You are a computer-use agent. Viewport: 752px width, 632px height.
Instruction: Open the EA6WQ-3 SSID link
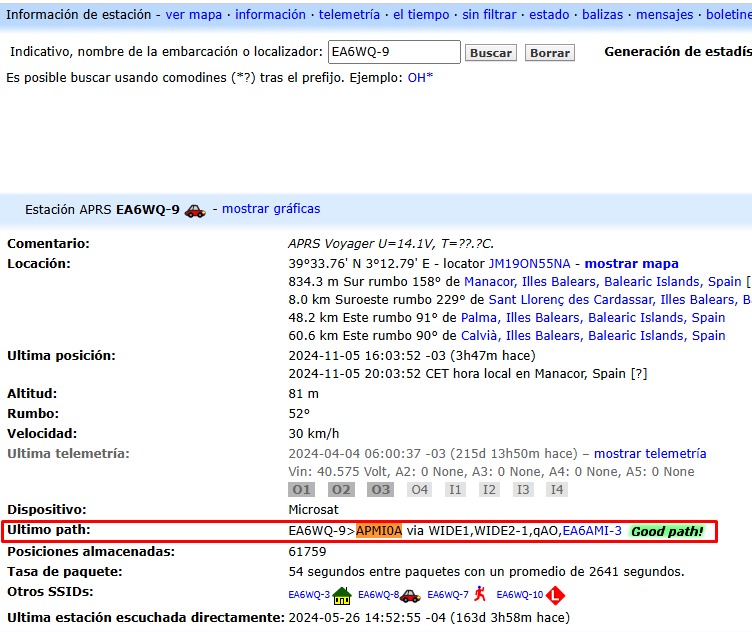[x=309, y=595]
